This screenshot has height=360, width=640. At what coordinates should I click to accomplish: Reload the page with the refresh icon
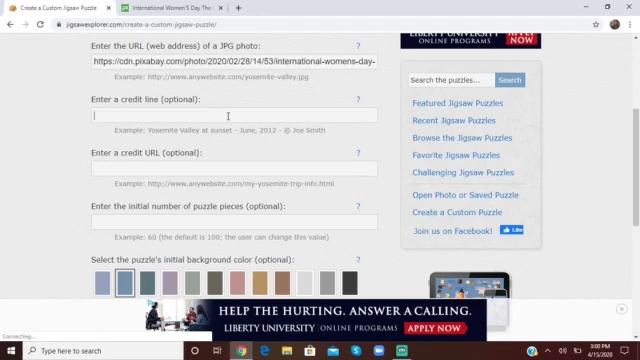pos(40,24)
